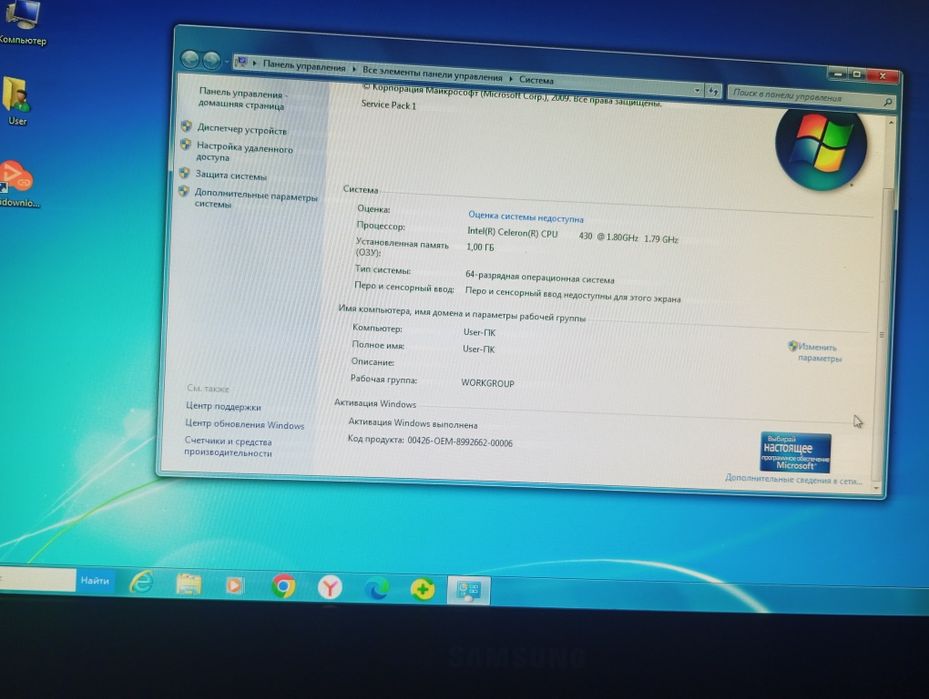This screenshot has width=929, height=699.
Task: Click the Back navigation arrow button
Action: click(x=190, y=59)
